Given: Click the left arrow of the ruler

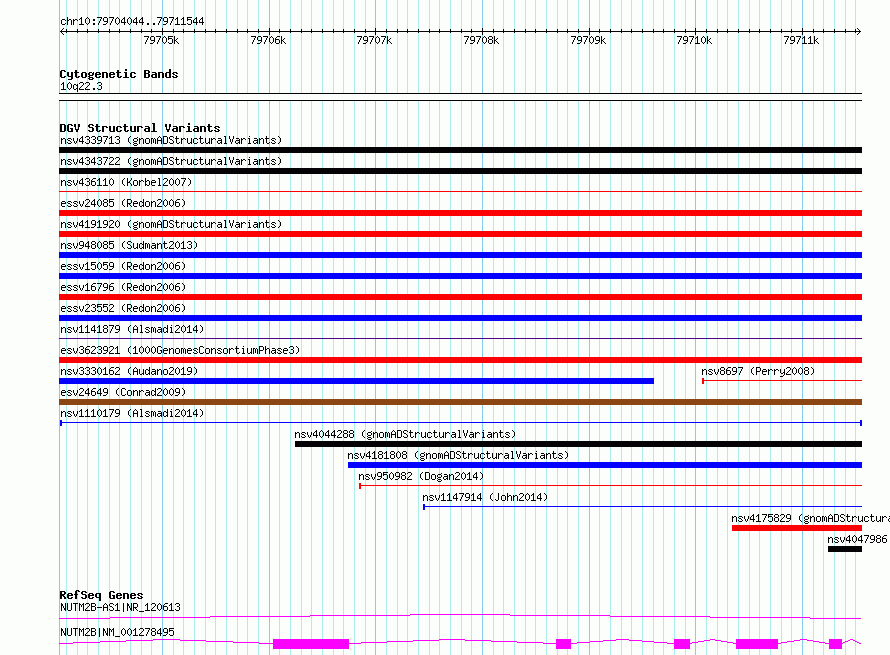Looking at the screenshot, I should click(x=62, y=31).
